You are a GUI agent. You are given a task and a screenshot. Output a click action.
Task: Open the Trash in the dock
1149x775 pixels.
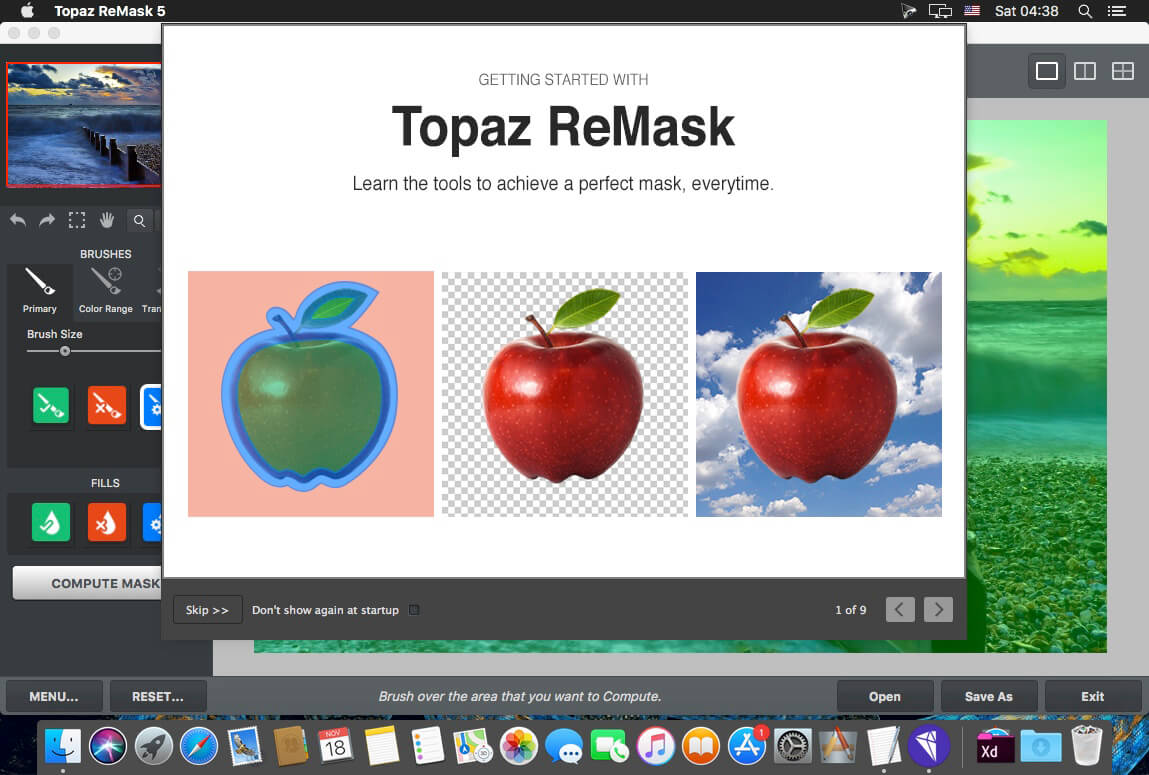tap(1086, 747)
